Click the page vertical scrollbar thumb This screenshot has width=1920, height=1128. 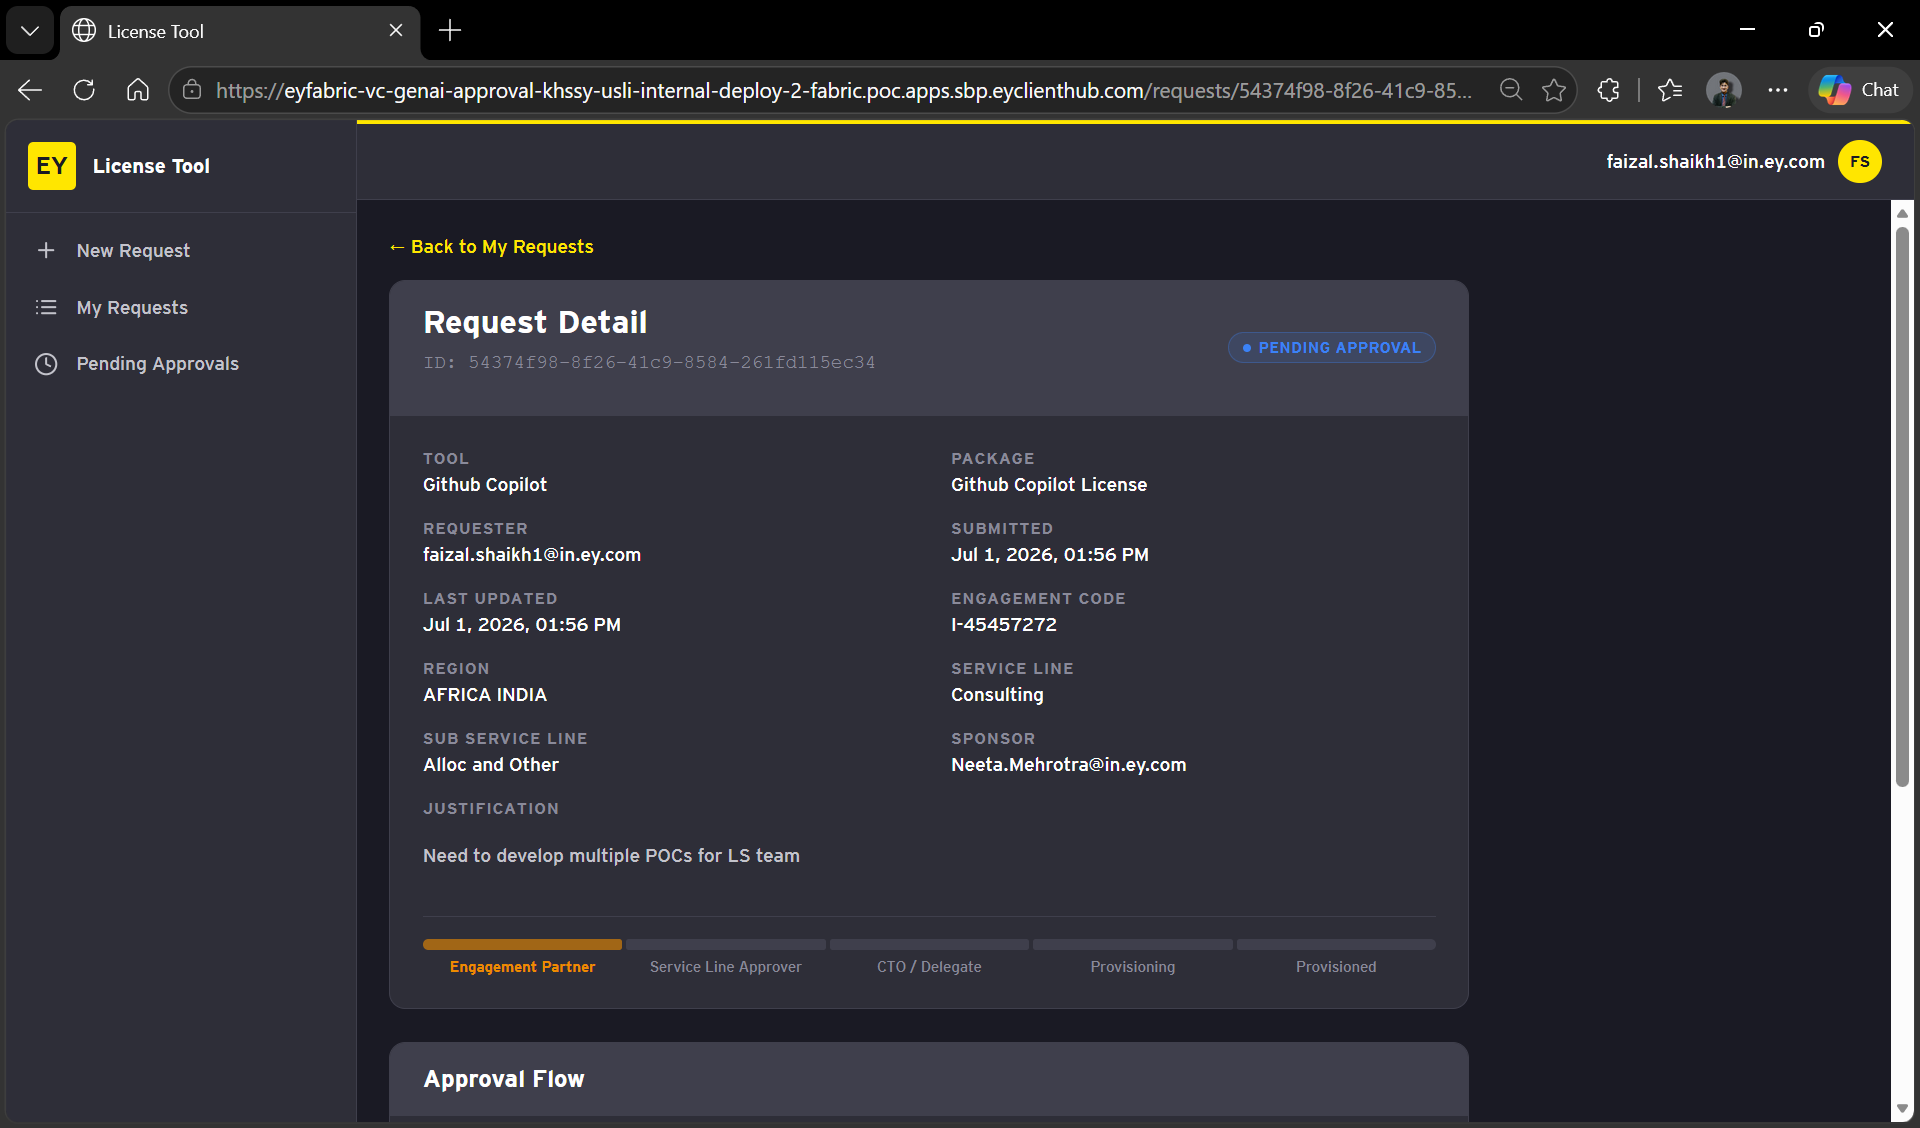point(1902,505)
